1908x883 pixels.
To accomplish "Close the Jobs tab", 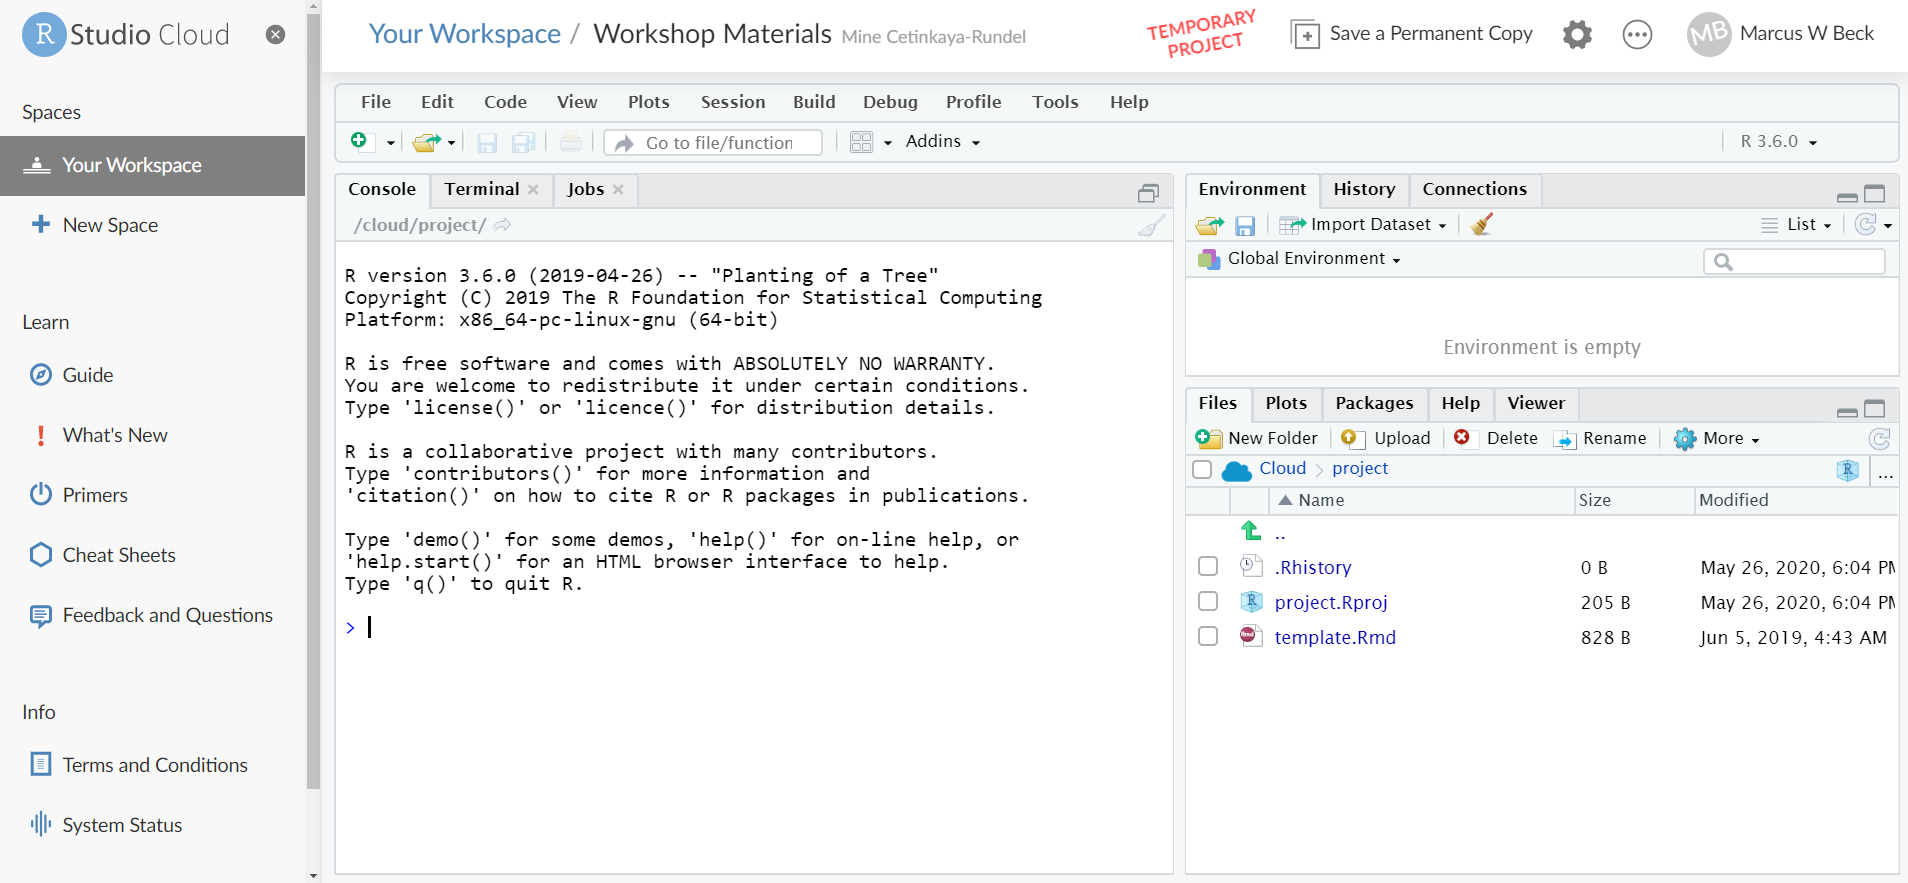I will [x=618, y=189].
